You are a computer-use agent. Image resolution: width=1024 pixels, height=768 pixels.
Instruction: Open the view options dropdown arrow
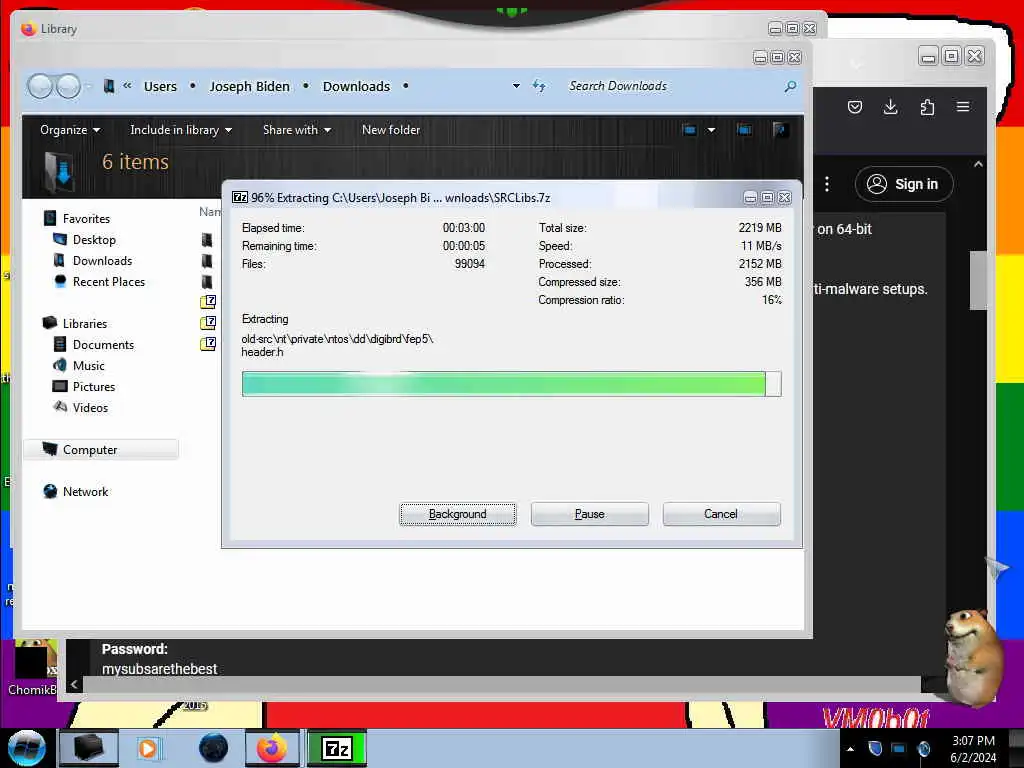point(711,130)
